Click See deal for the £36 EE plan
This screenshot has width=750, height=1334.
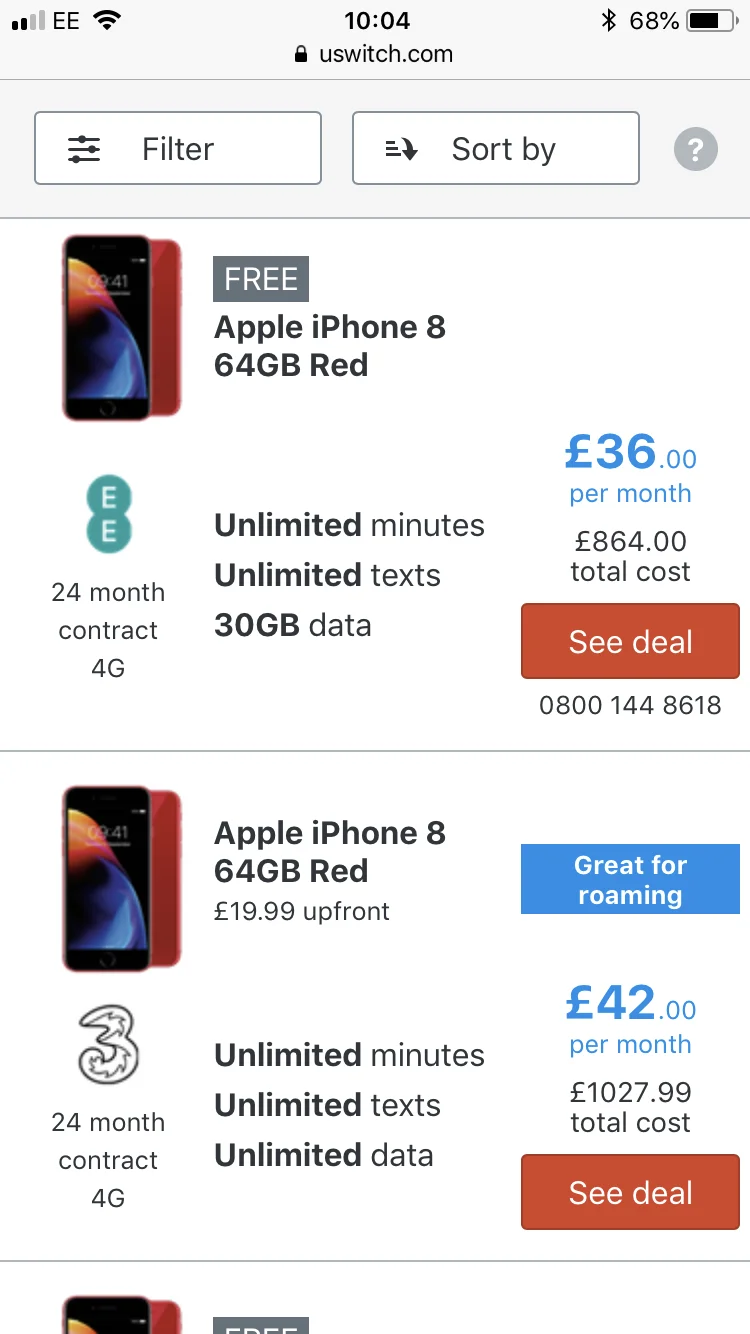(x=630, y=642)
